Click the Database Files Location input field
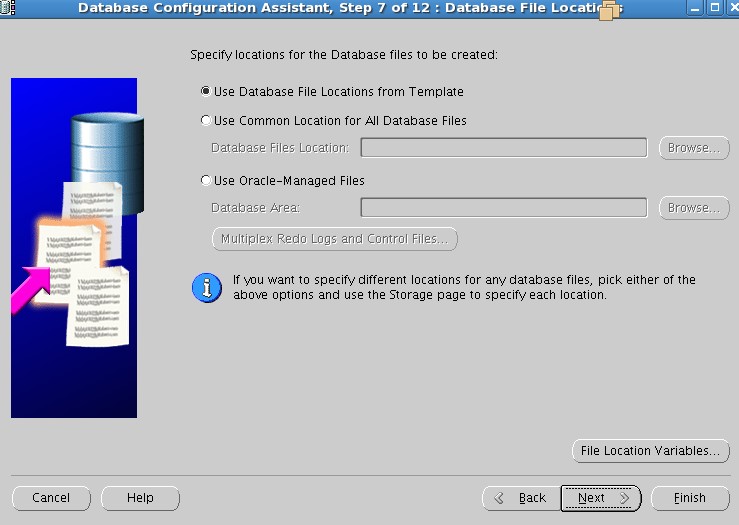 504,148
